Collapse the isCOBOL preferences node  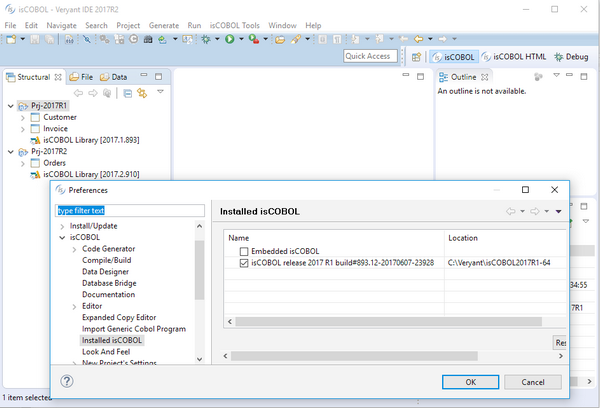(x=62, y=237)
